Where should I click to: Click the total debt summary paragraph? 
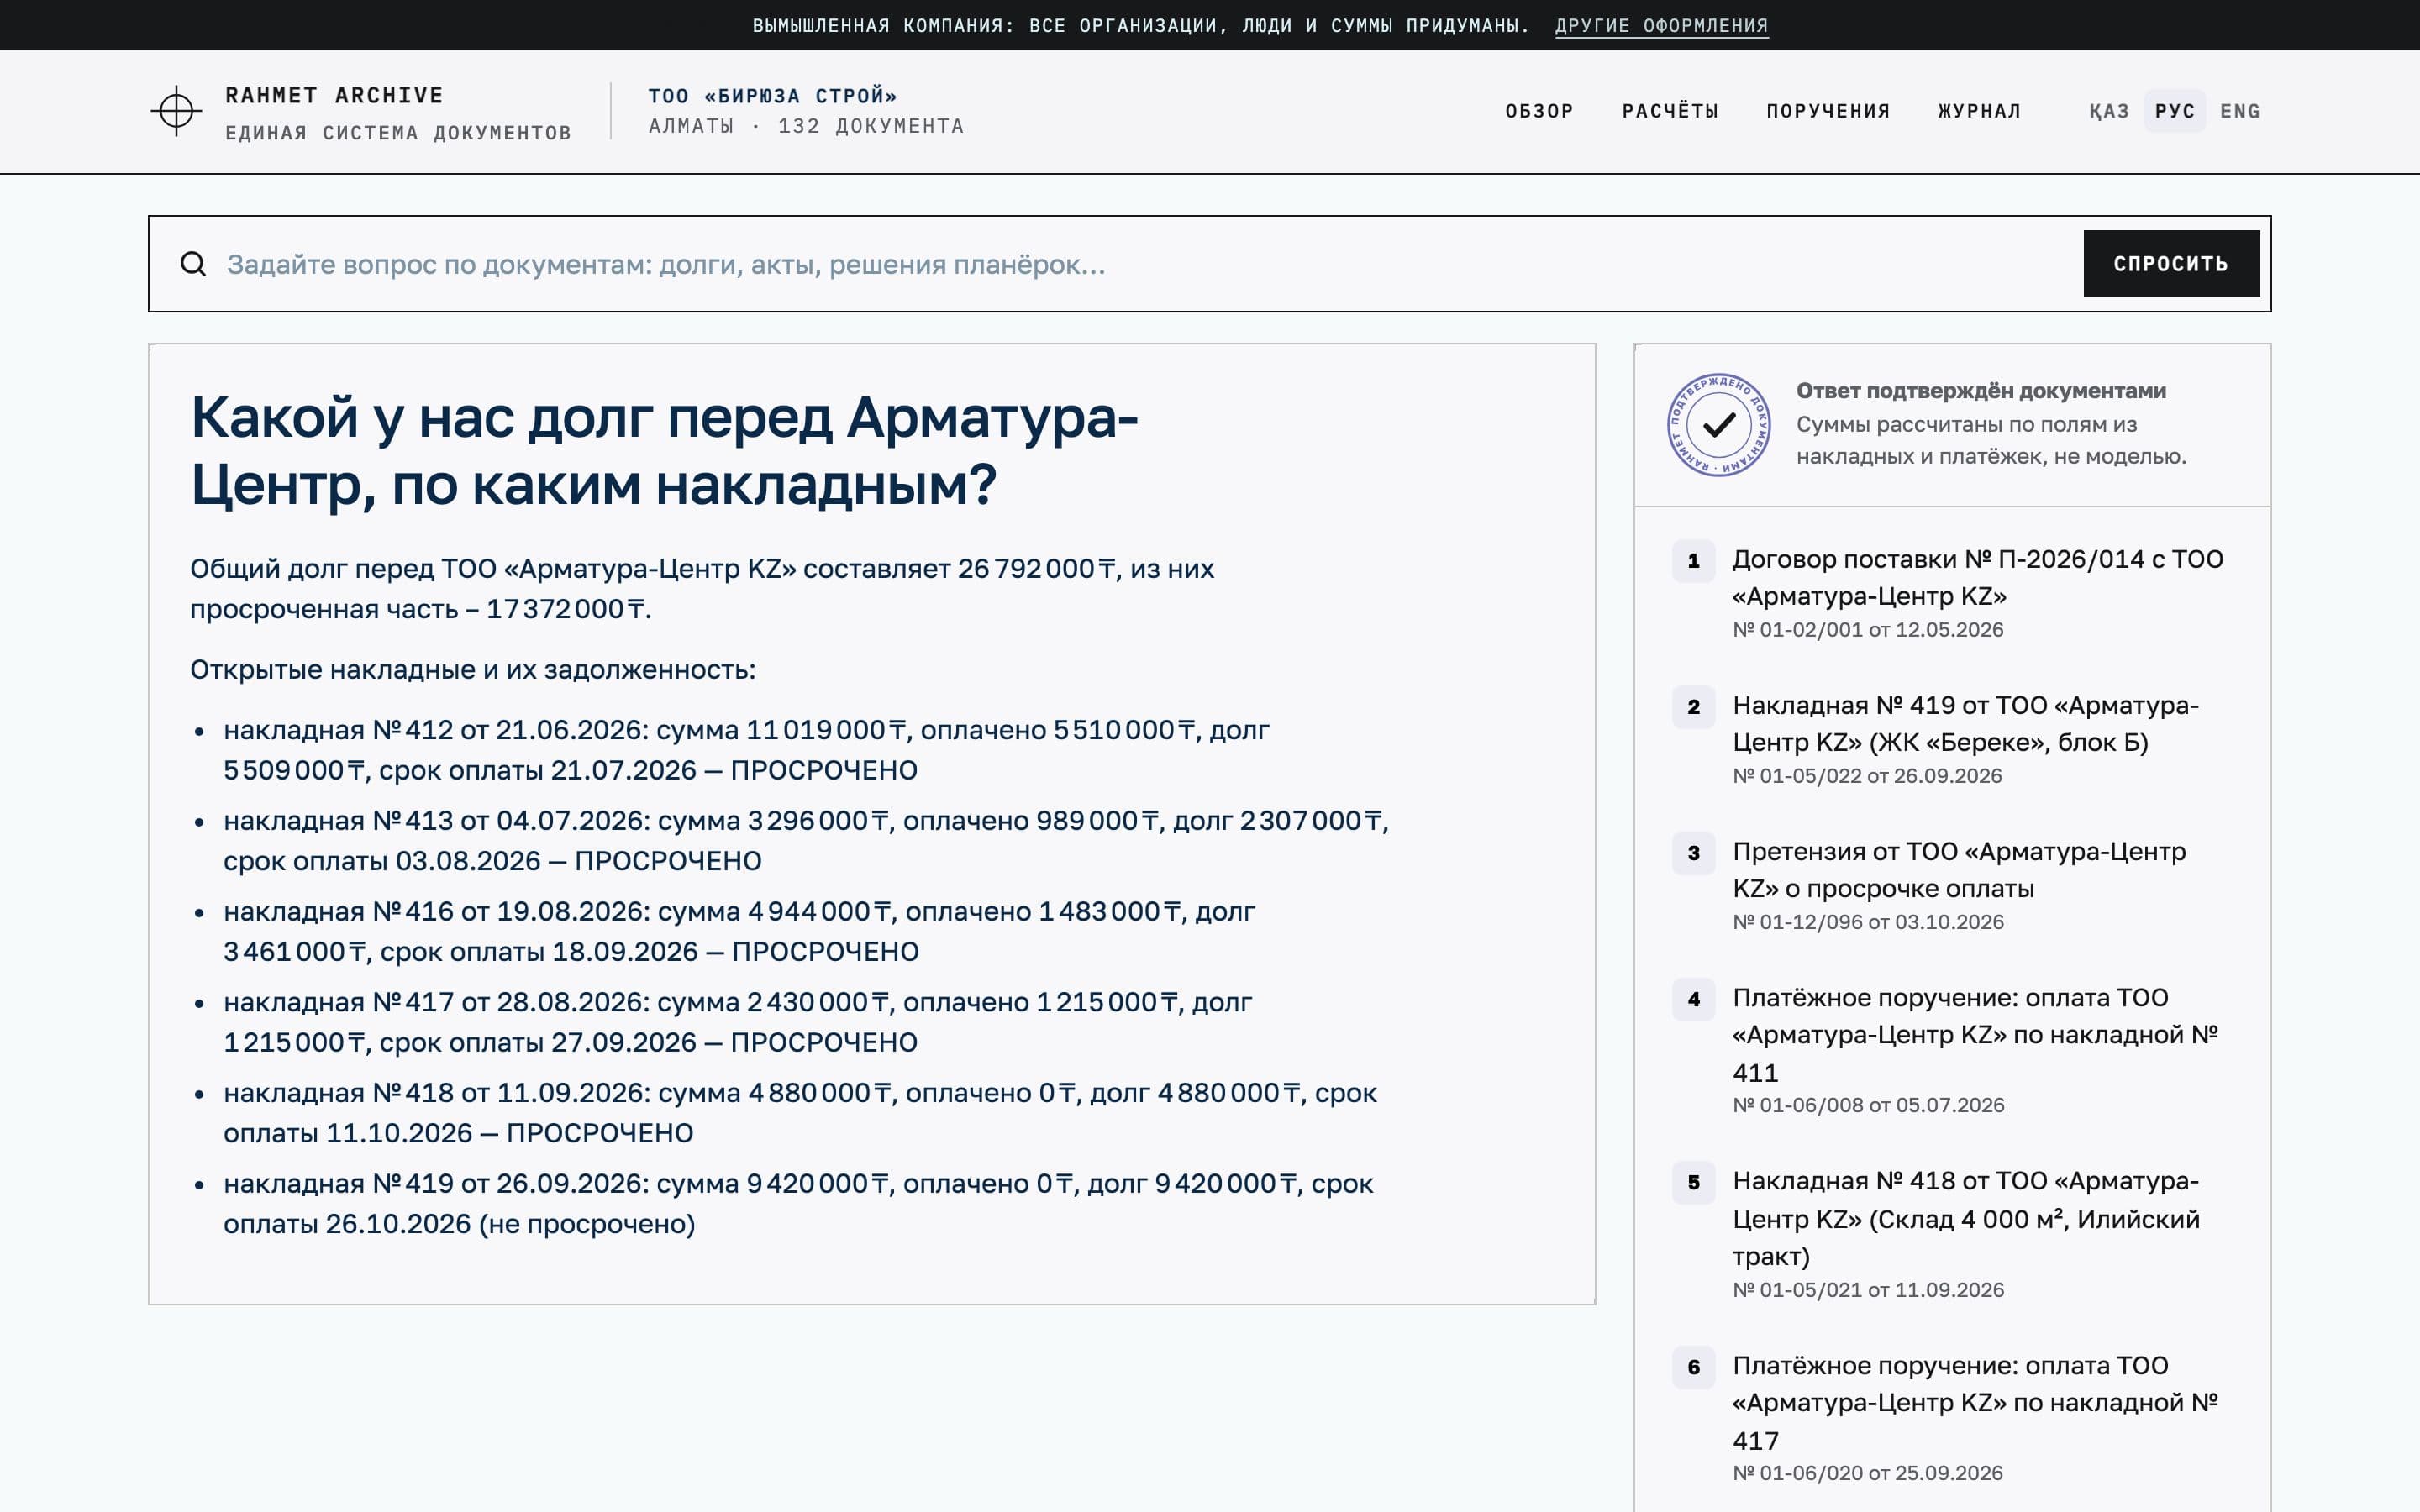(702, 588)
